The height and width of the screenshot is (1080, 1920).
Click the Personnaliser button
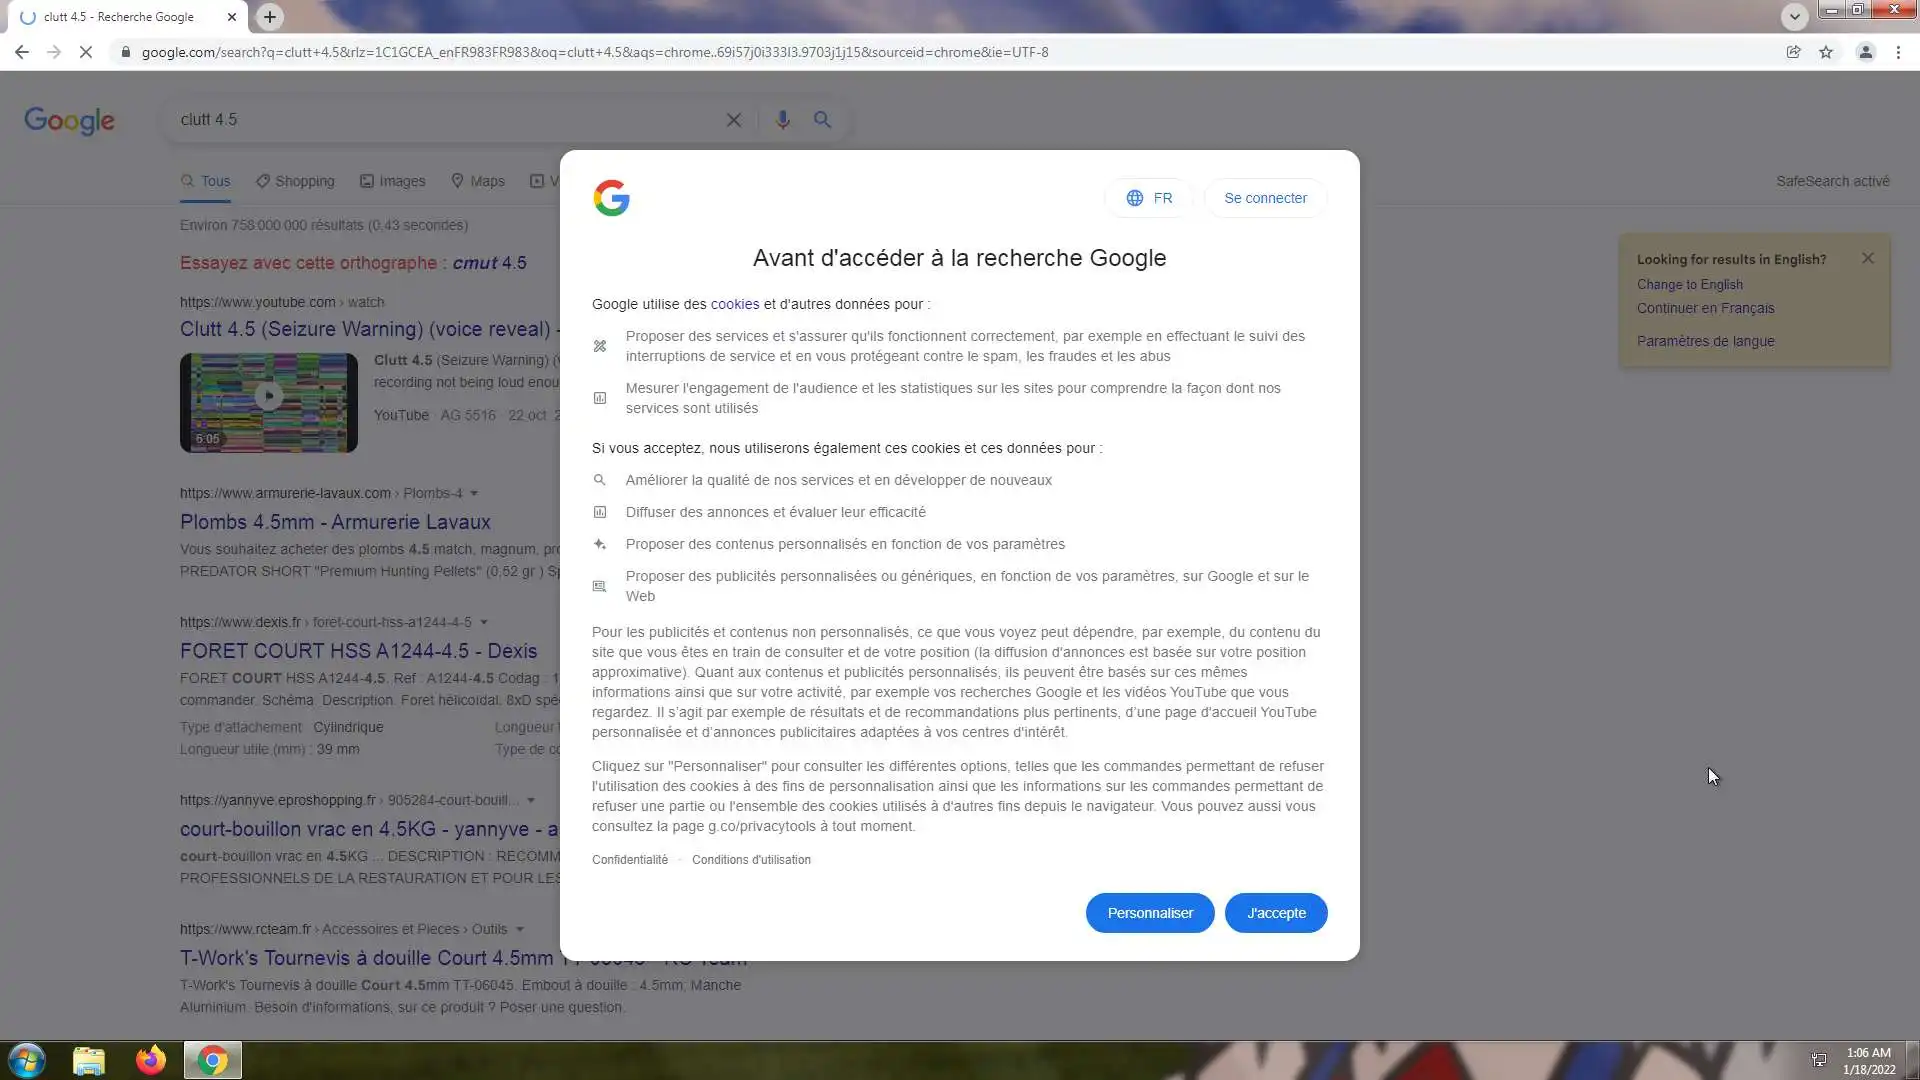coord(1150,913)
